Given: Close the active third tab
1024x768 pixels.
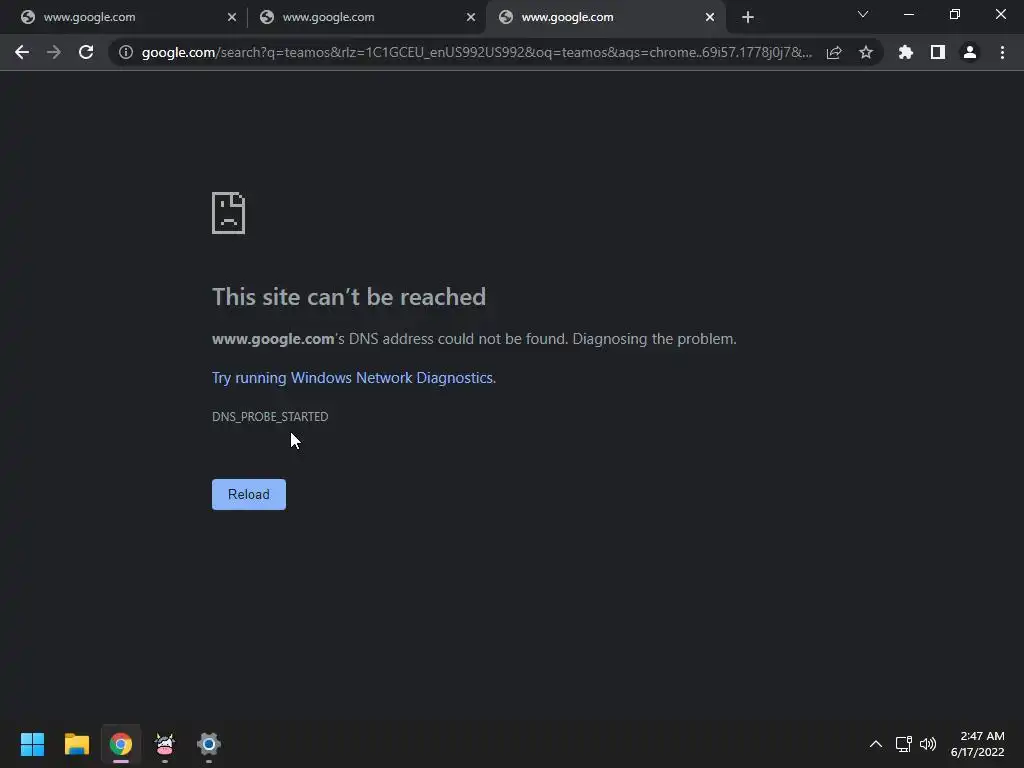Looking at the screenshot, I should tap(710, 17).
